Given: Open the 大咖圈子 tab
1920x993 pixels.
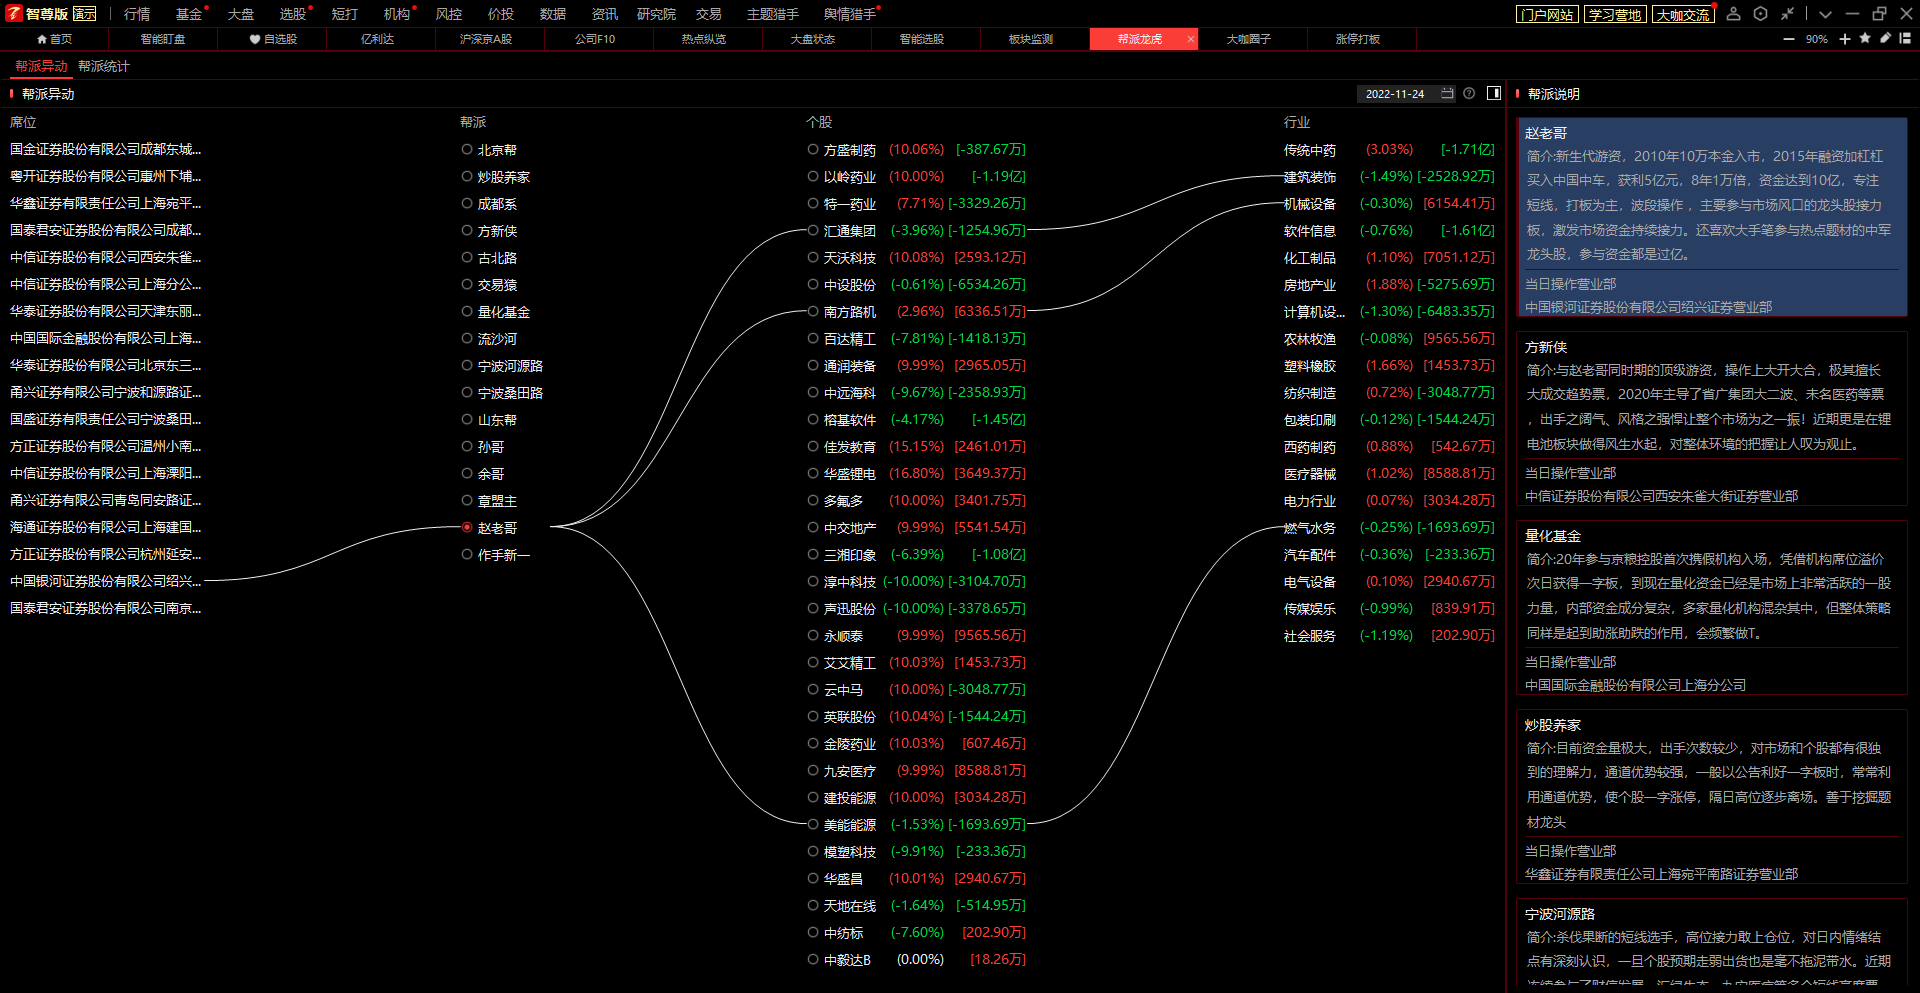Looking at the screenshot, I should (1249, 39).
